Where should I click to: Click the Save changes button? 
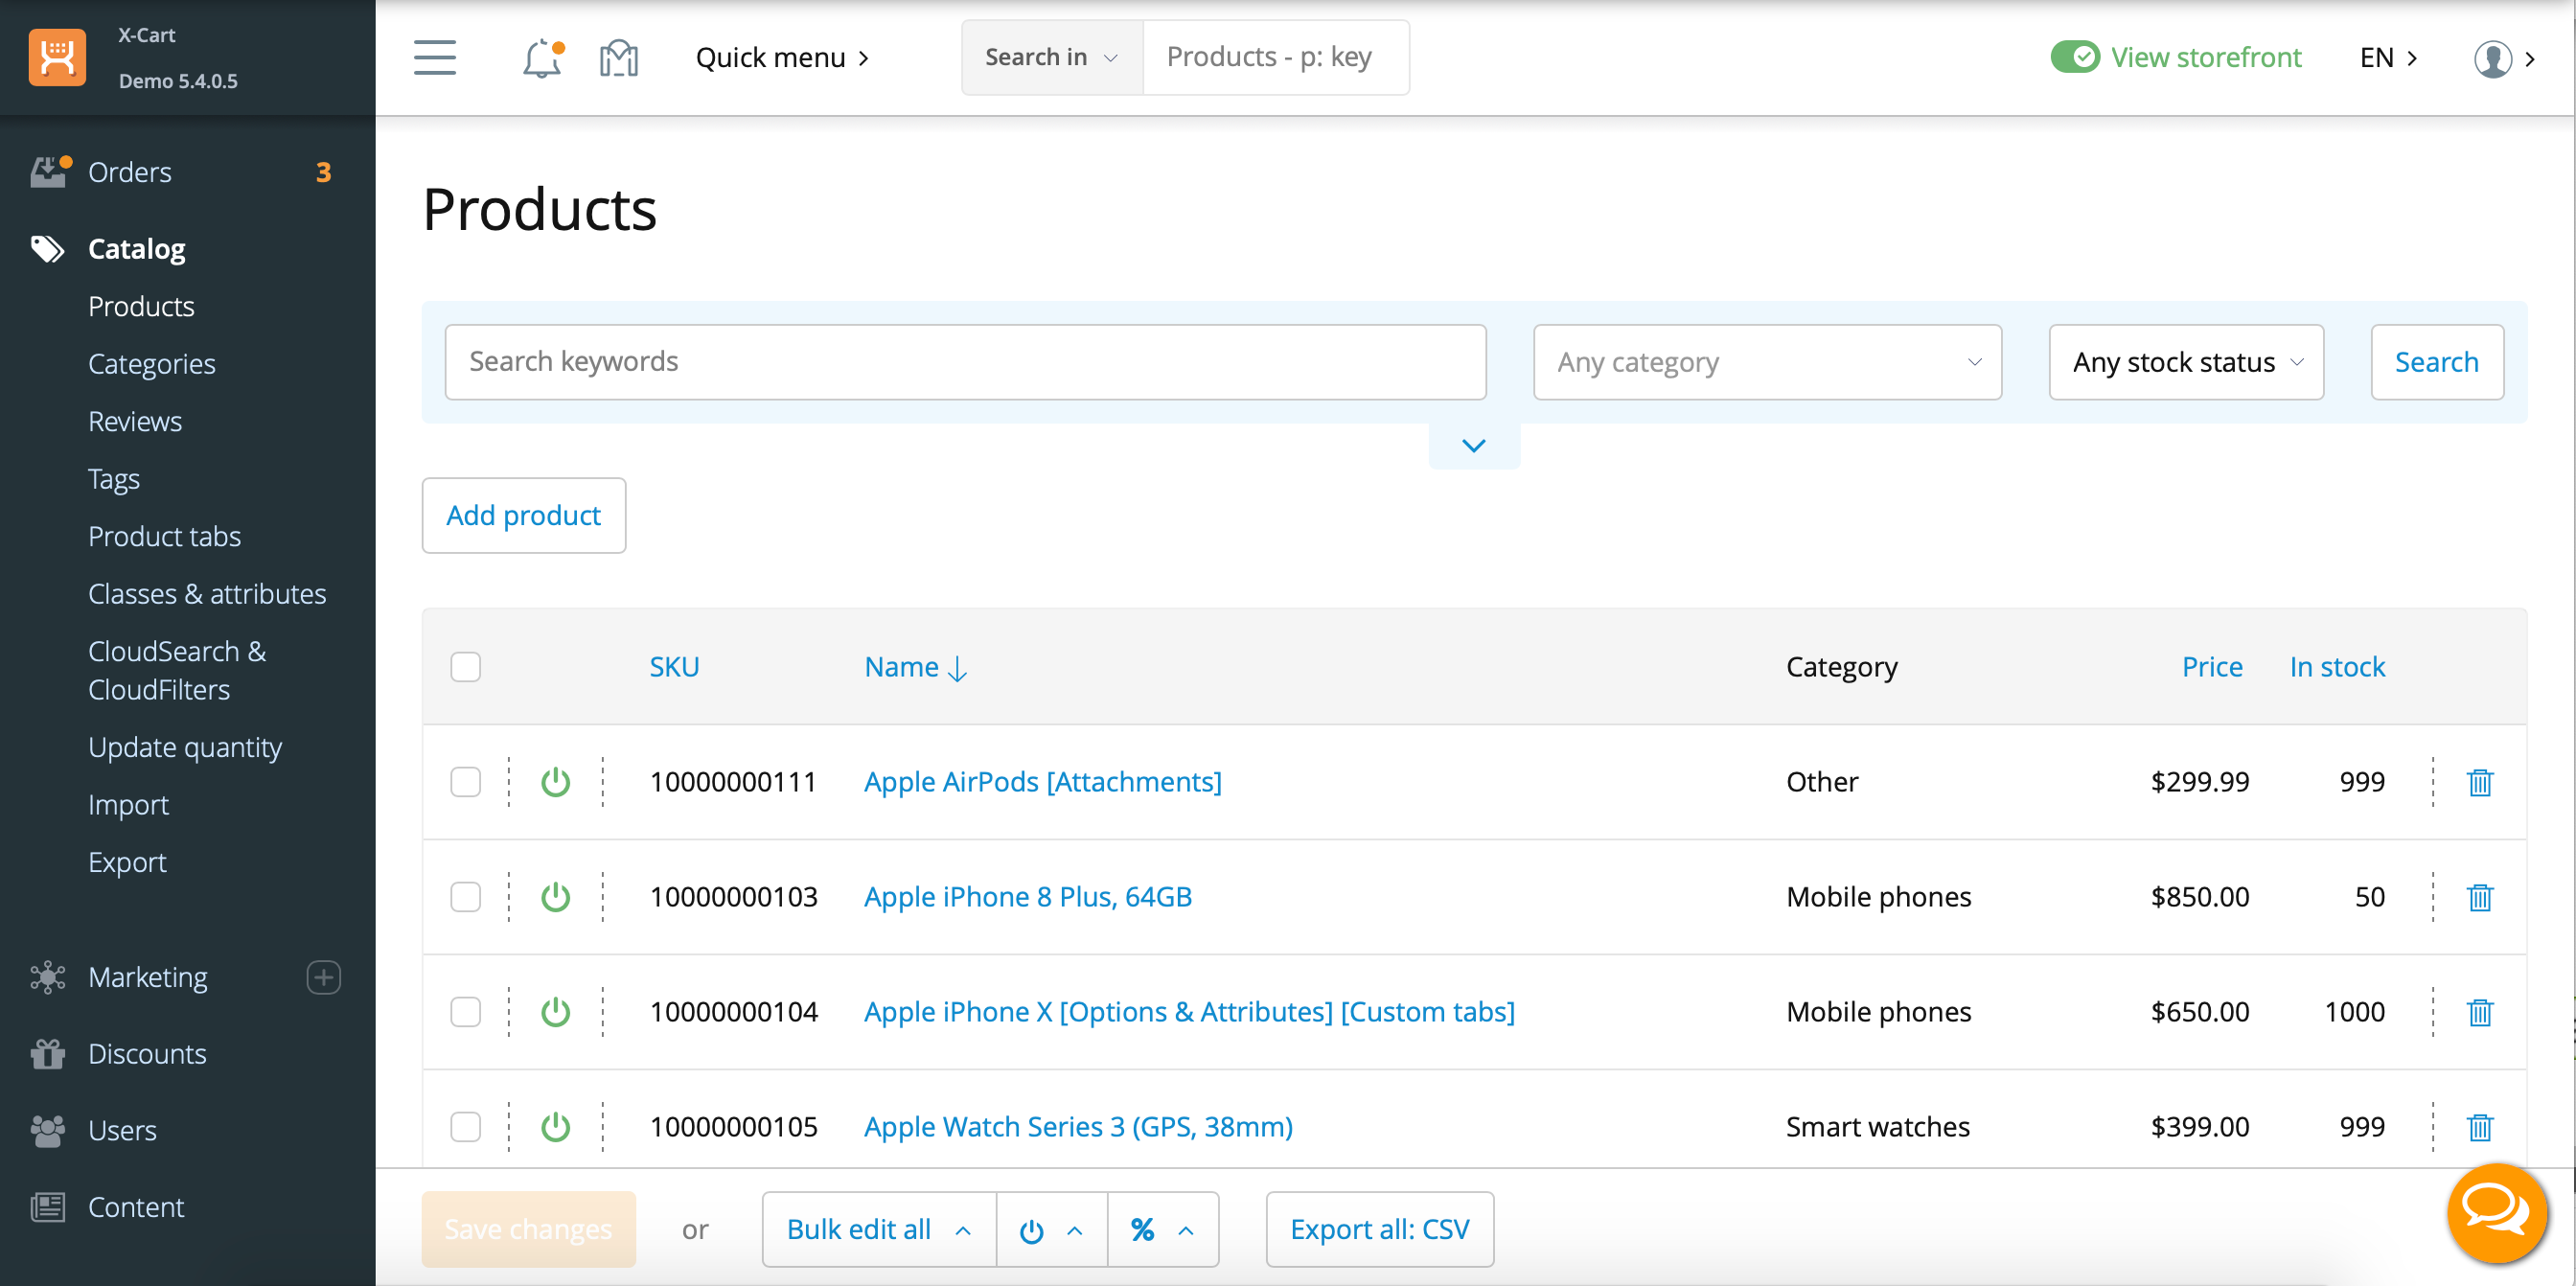[528, 1229]
